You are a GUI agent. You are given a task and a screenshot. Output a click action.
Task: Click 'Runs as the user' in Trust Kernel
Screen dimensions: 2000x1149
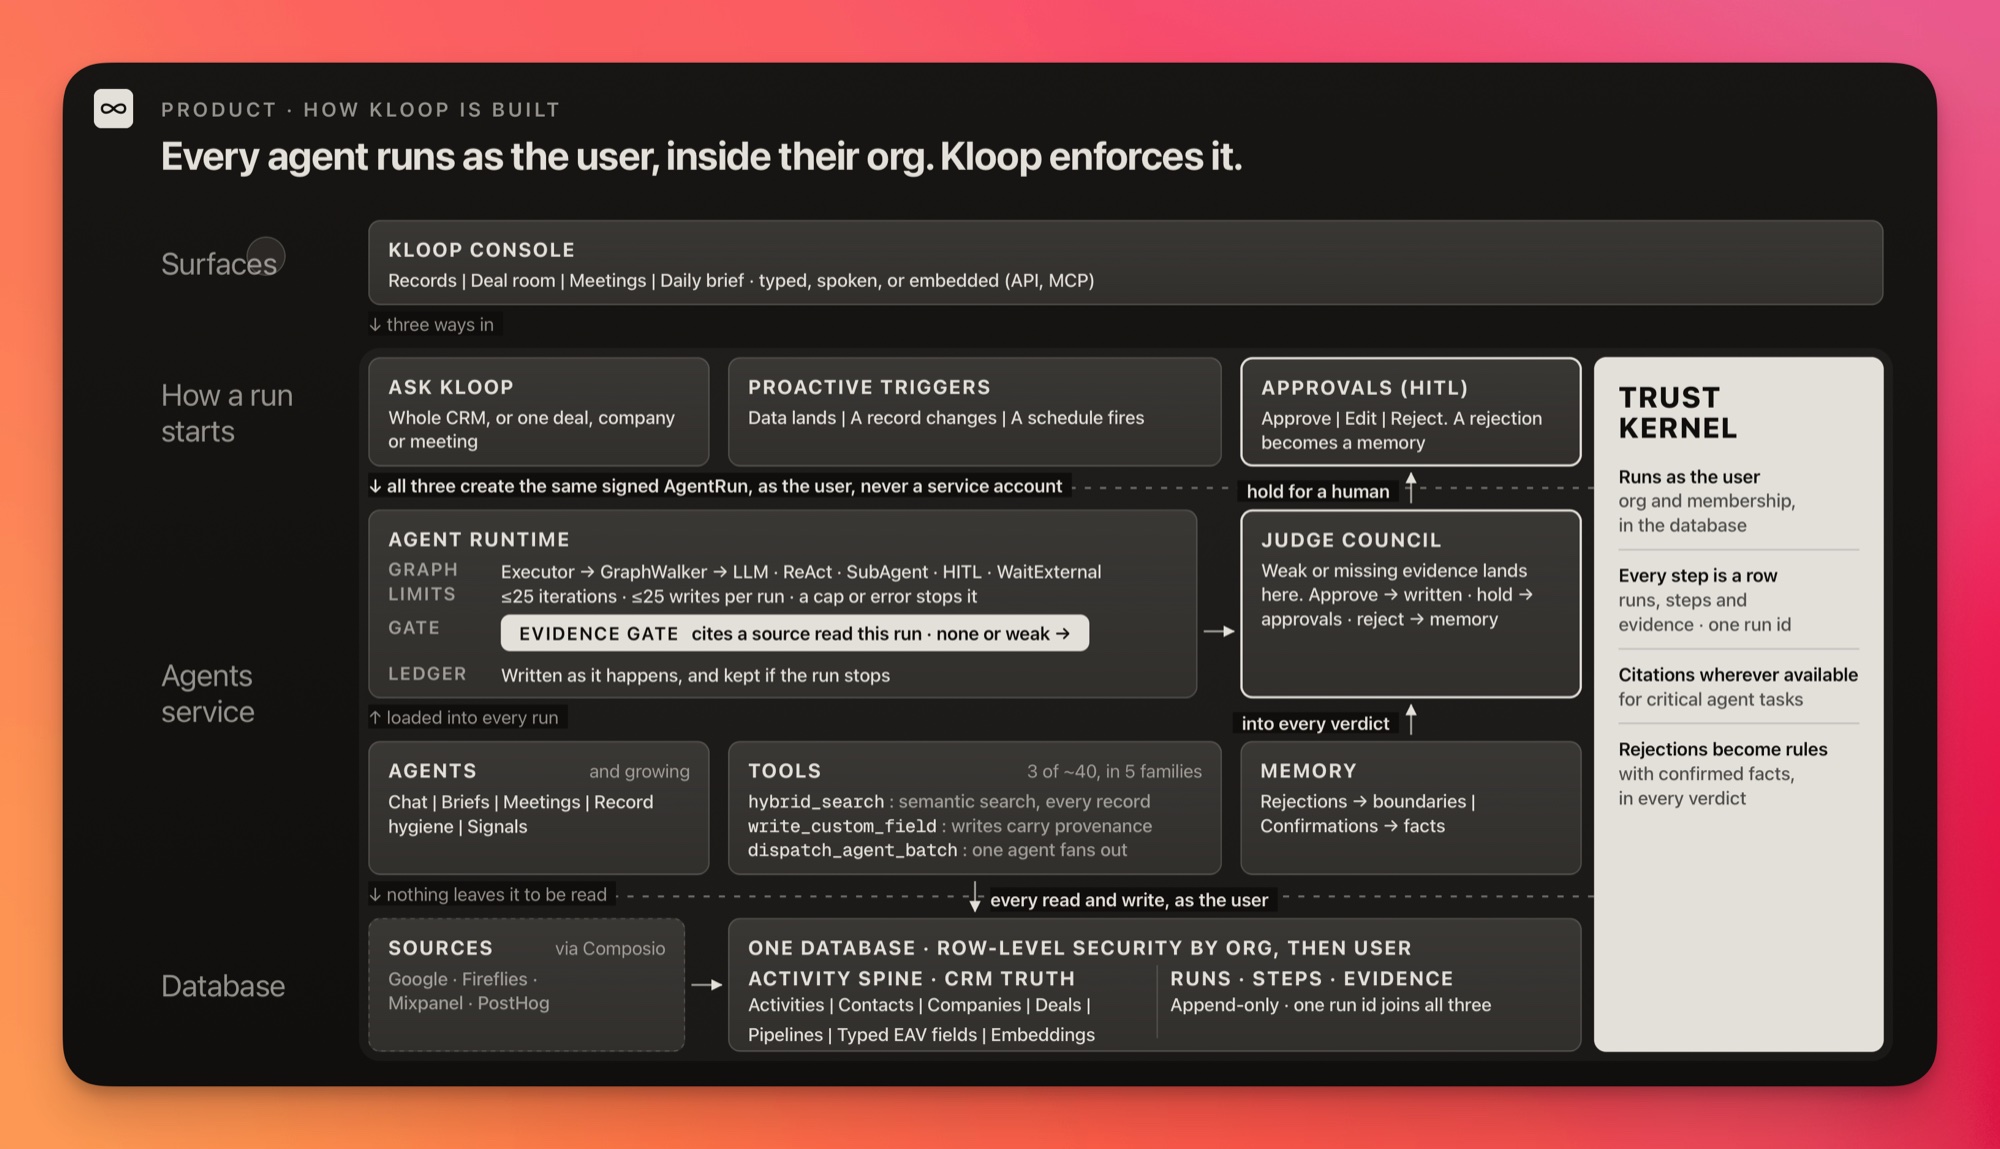point(1689,477)
